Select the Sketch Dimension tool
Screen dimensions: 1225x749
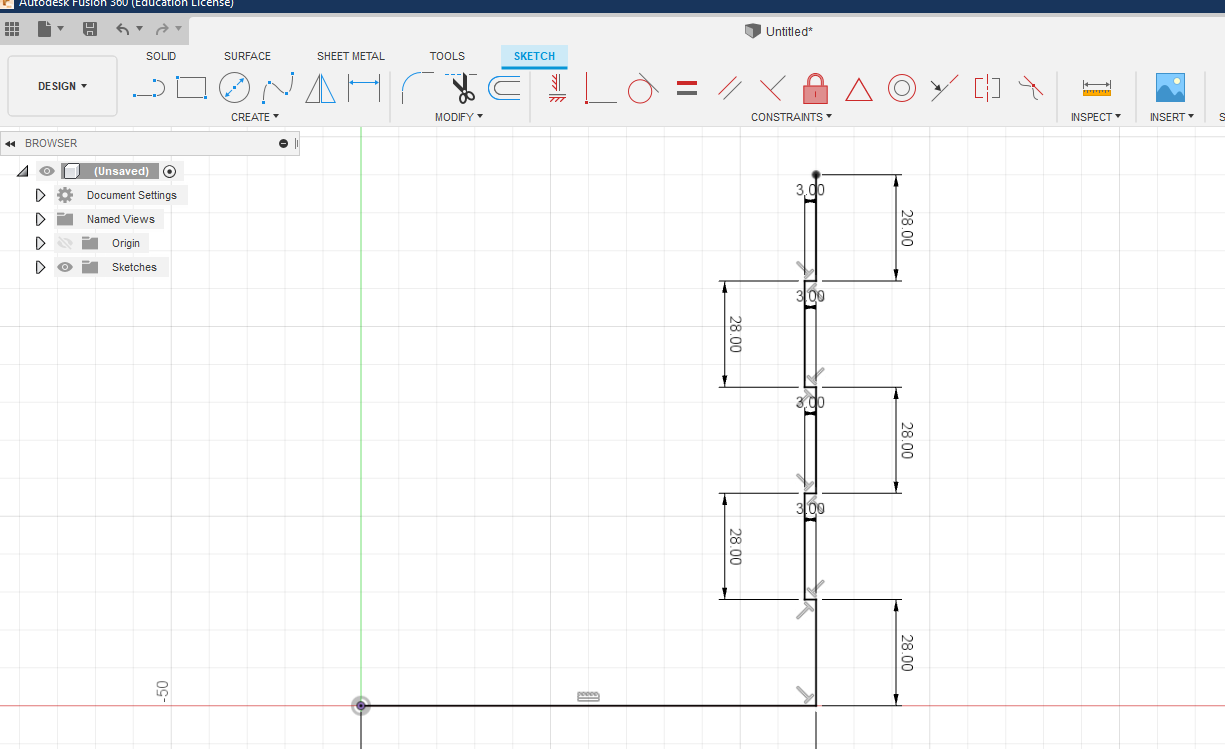[x=364, y=88]
